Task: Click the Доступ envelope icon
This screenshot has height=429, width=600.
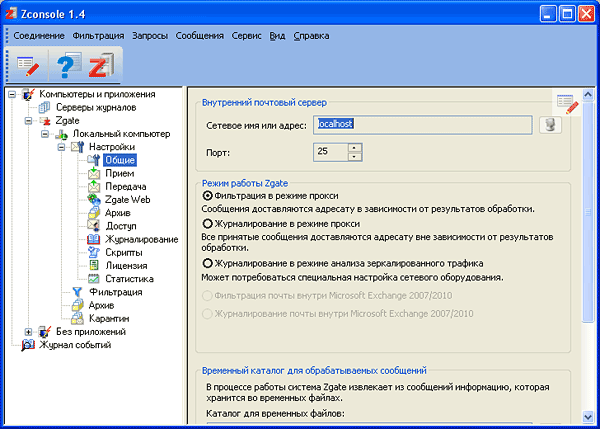Action: point(94,226)
